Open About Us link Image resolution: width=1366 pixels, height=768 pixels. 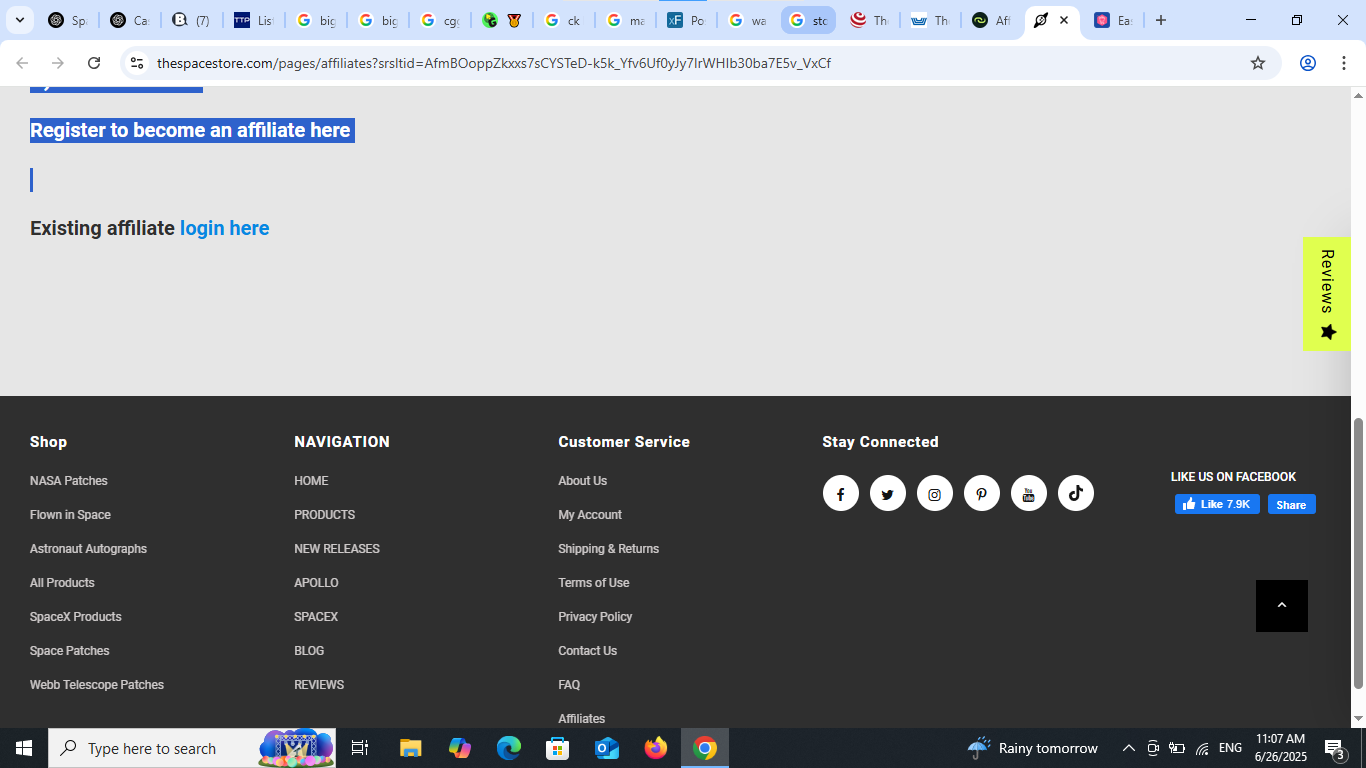point(582,481)
